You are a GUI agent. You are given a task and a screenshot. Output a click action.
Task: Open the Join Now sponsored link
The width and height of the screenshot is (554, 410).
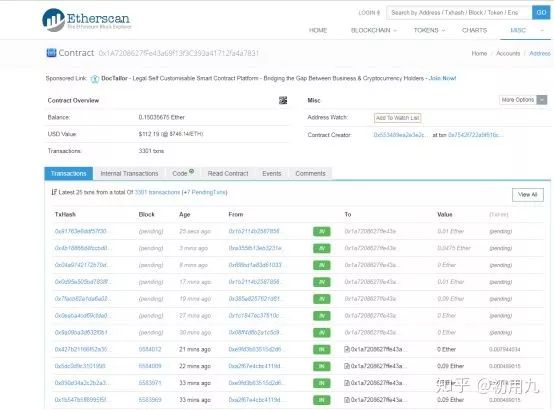pyautogui.click(x=442, y=78)
